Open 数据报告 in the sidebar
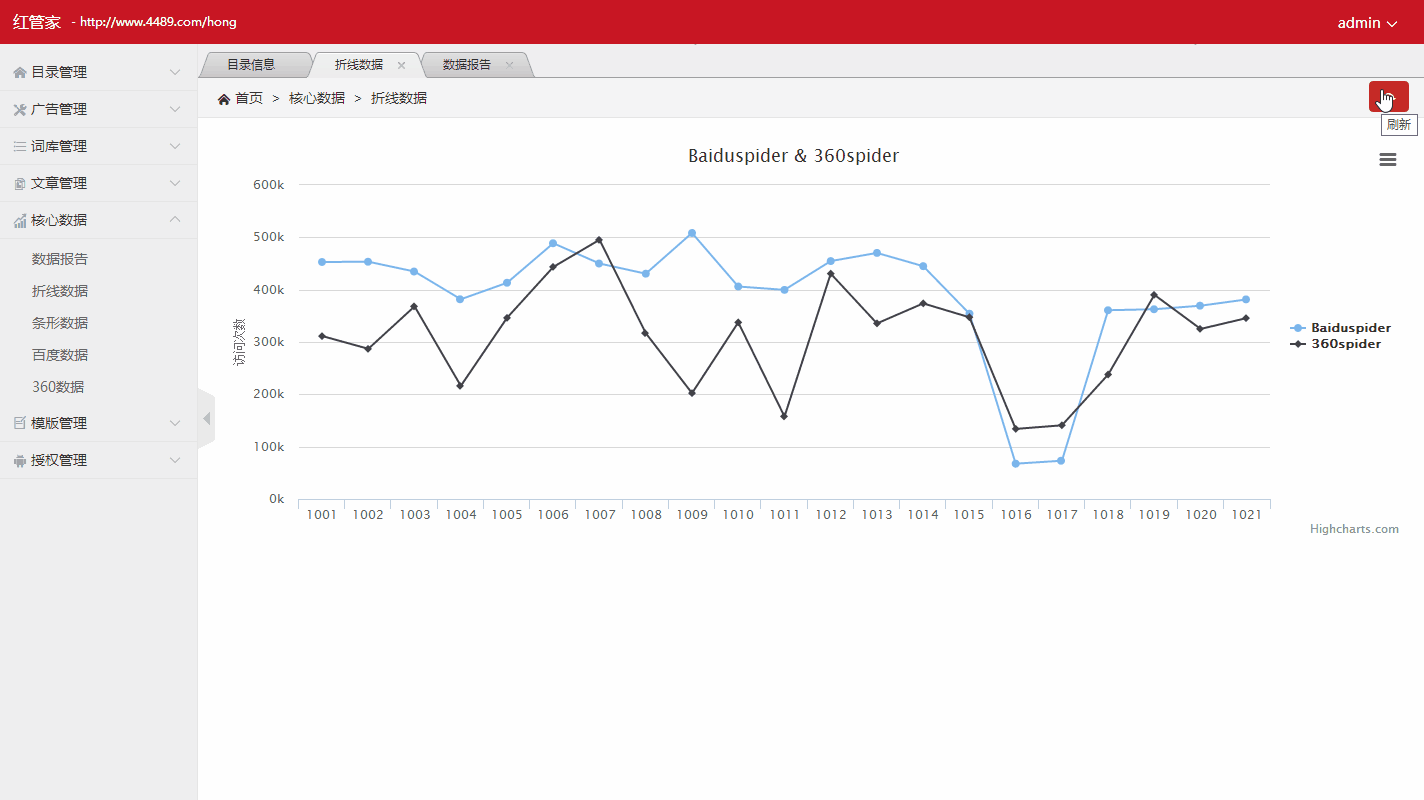The image size is (1424, 800). click(60, 260)
